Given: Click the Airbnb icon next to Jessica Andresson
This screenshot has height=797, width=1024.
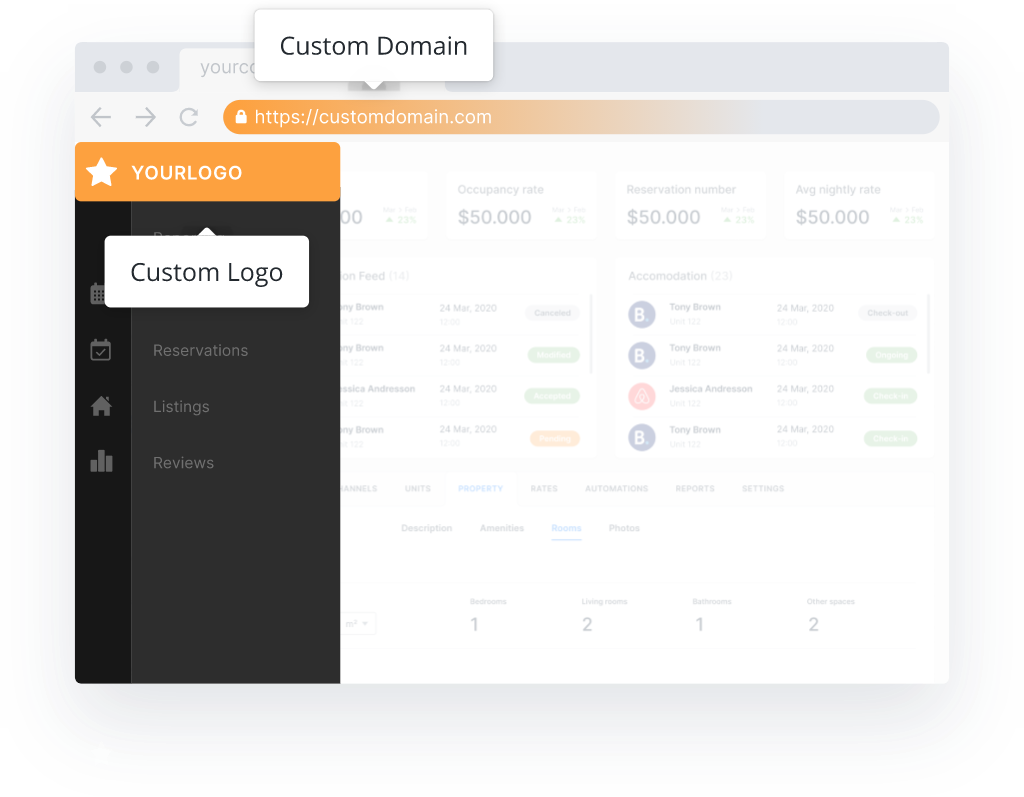Looking at the screenshot, I should click(x=641, y=396).
